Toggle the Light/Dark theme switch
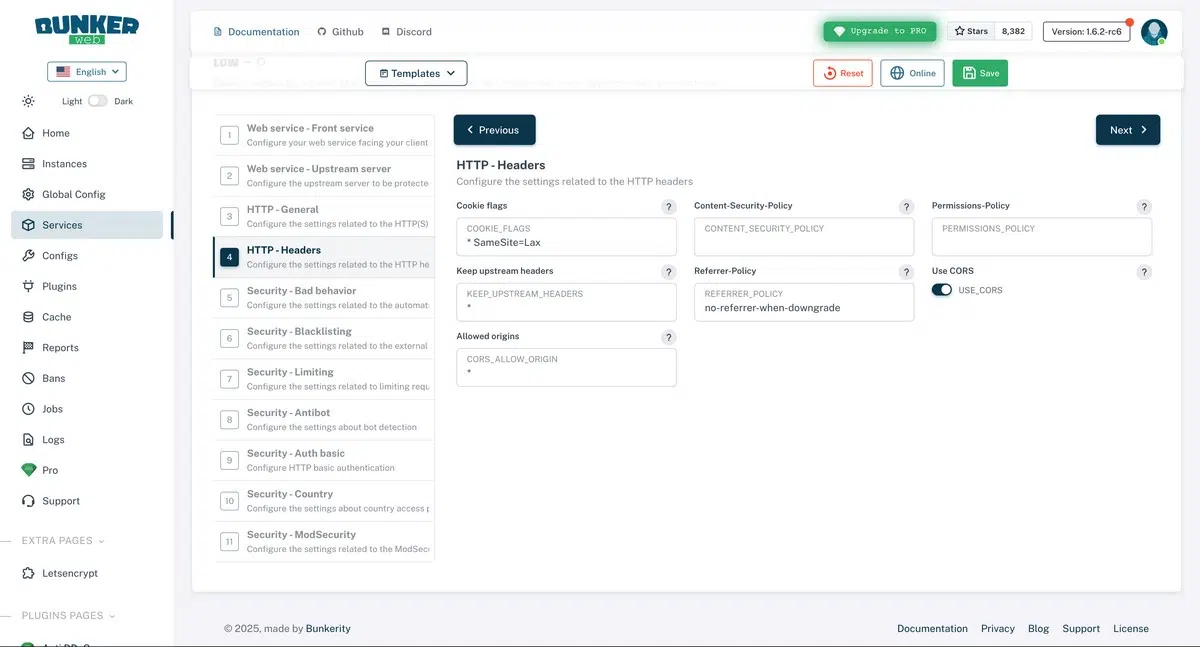This screenshot has height=647, width=1200. coord(97,101)
